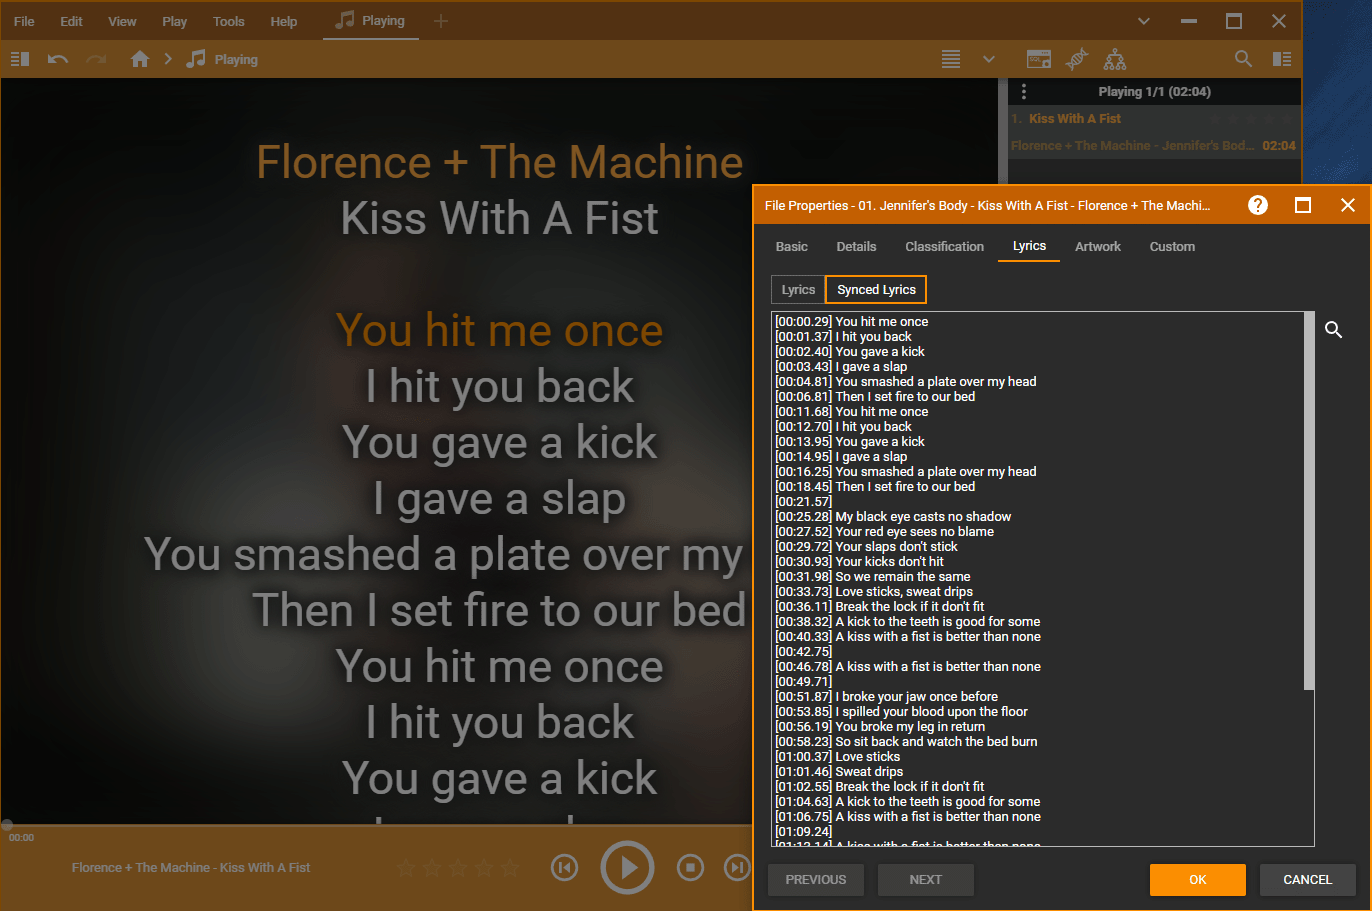This screenshot has height=911, width=1372.
Task: Switch to the Artwork tab
Action: (1097, 246)
